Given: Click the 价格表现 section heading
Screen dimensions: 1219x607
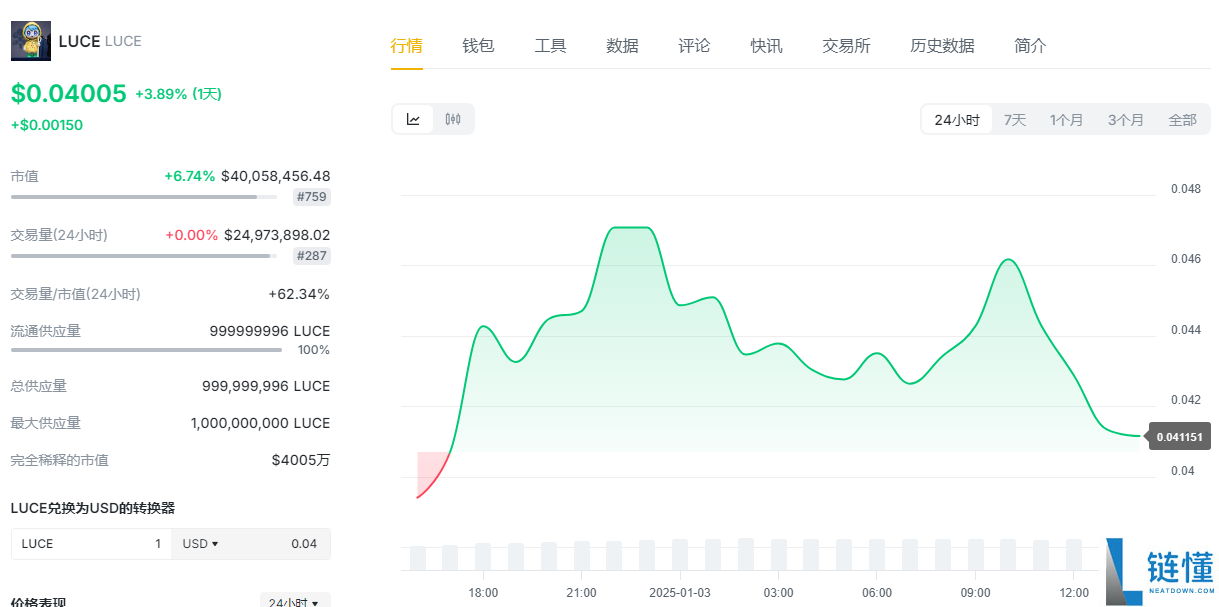Looking at the screenshot, I should pyautogui.click(x=38, y=602).
